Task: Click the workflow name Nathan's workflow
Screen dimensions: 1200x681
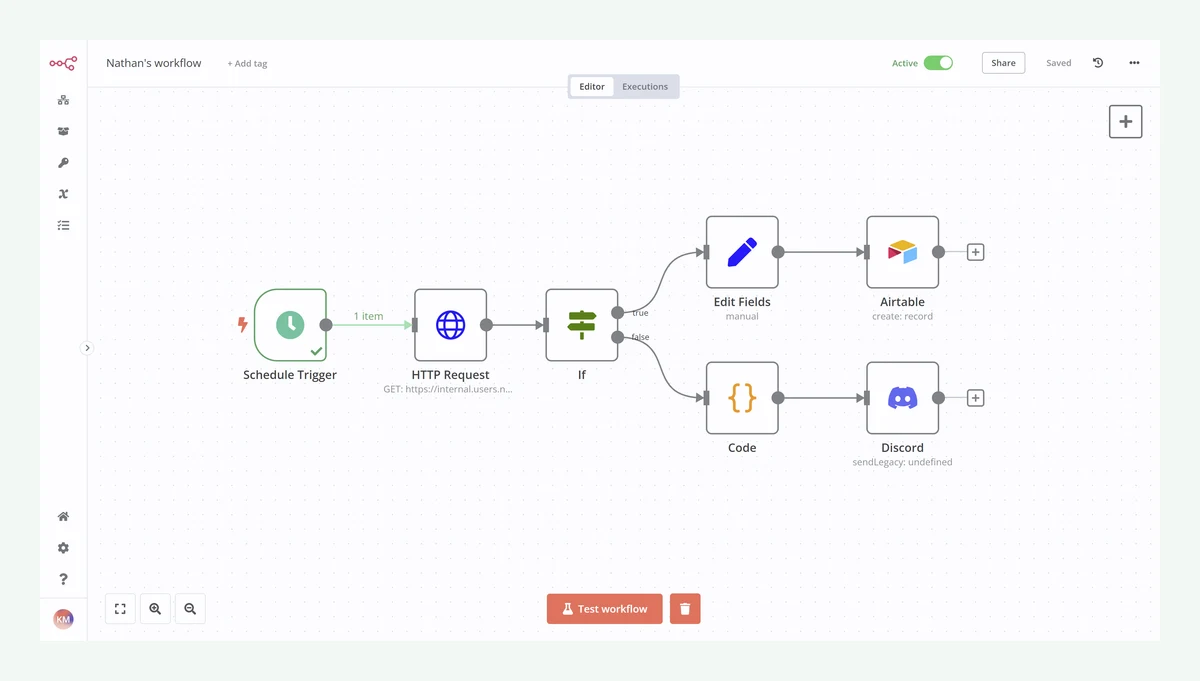Action: click(x=154, y=63)
